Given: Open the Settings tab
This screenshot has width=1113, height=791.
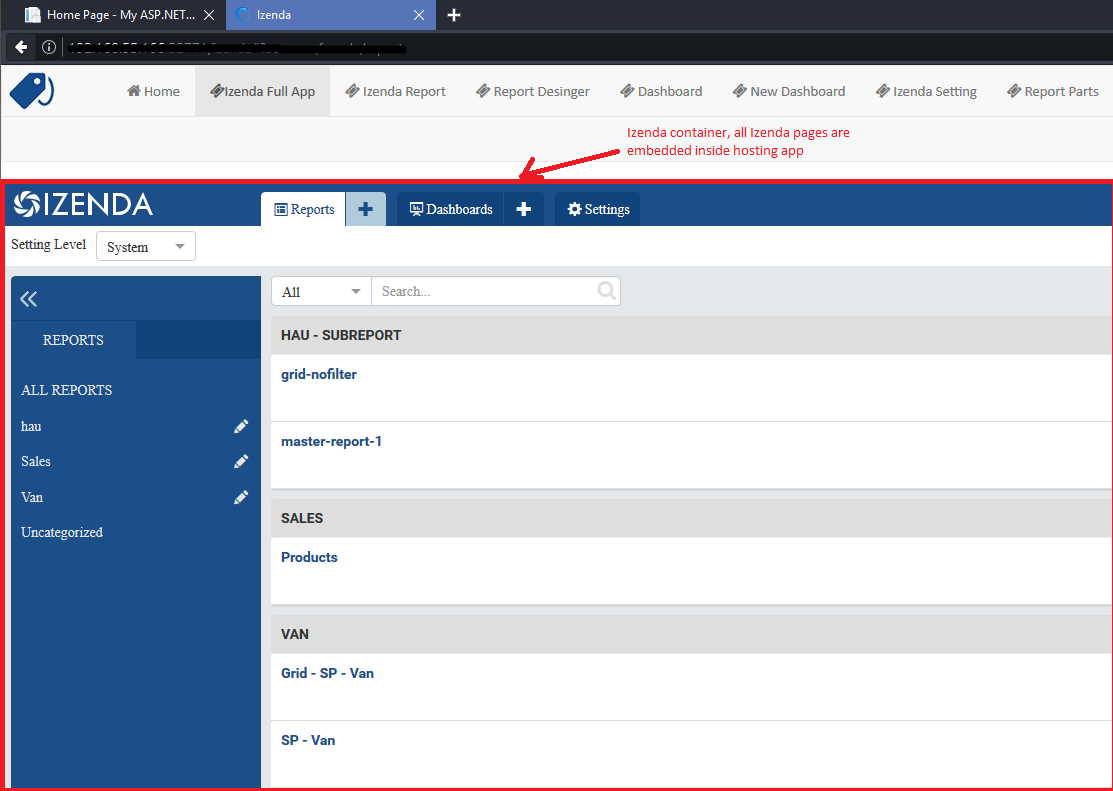Looking at the screenshot, I should click(x=598, y=209).
